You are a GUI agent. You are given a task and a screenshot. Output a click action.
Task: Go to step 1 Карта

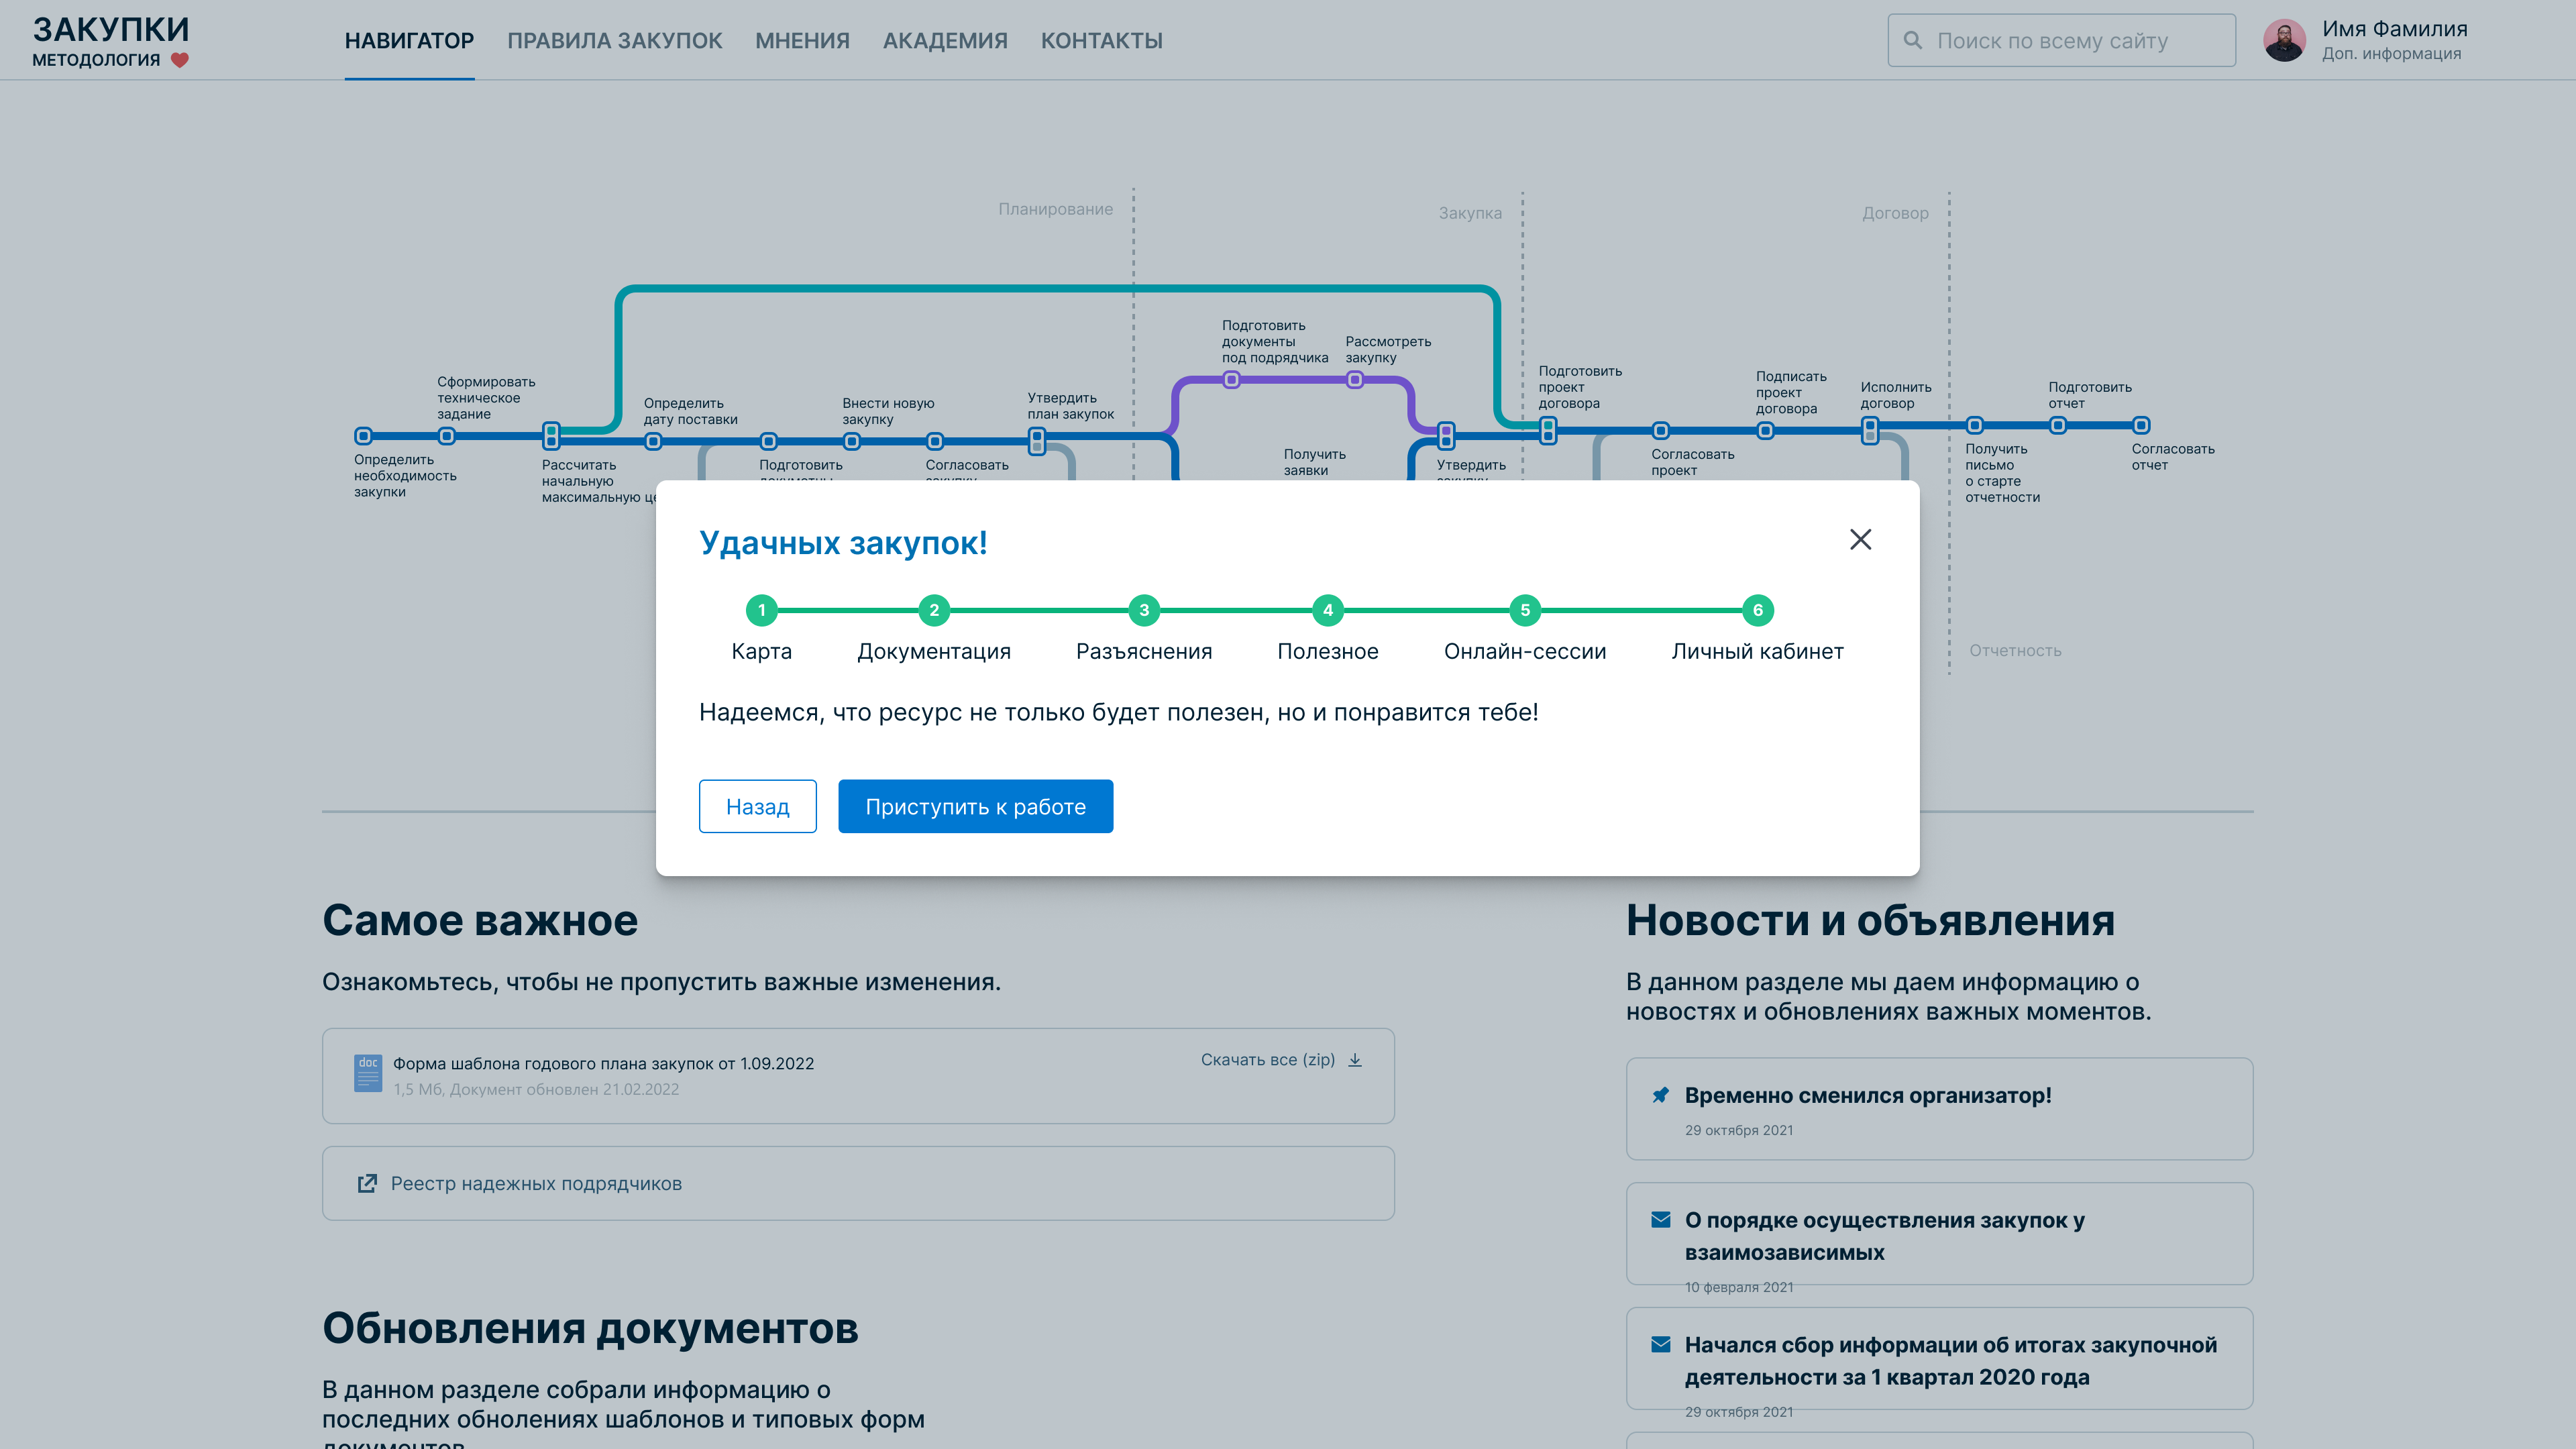click(x=761, y=610)
